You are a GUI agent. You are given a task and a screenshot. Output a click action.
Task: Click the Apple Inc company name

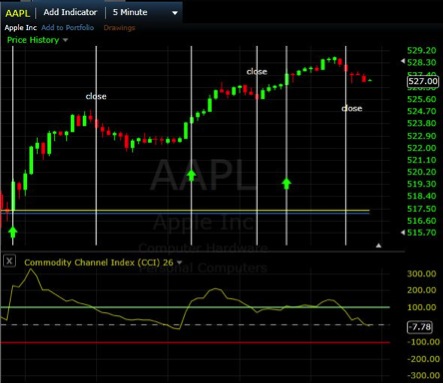point(21,28)
